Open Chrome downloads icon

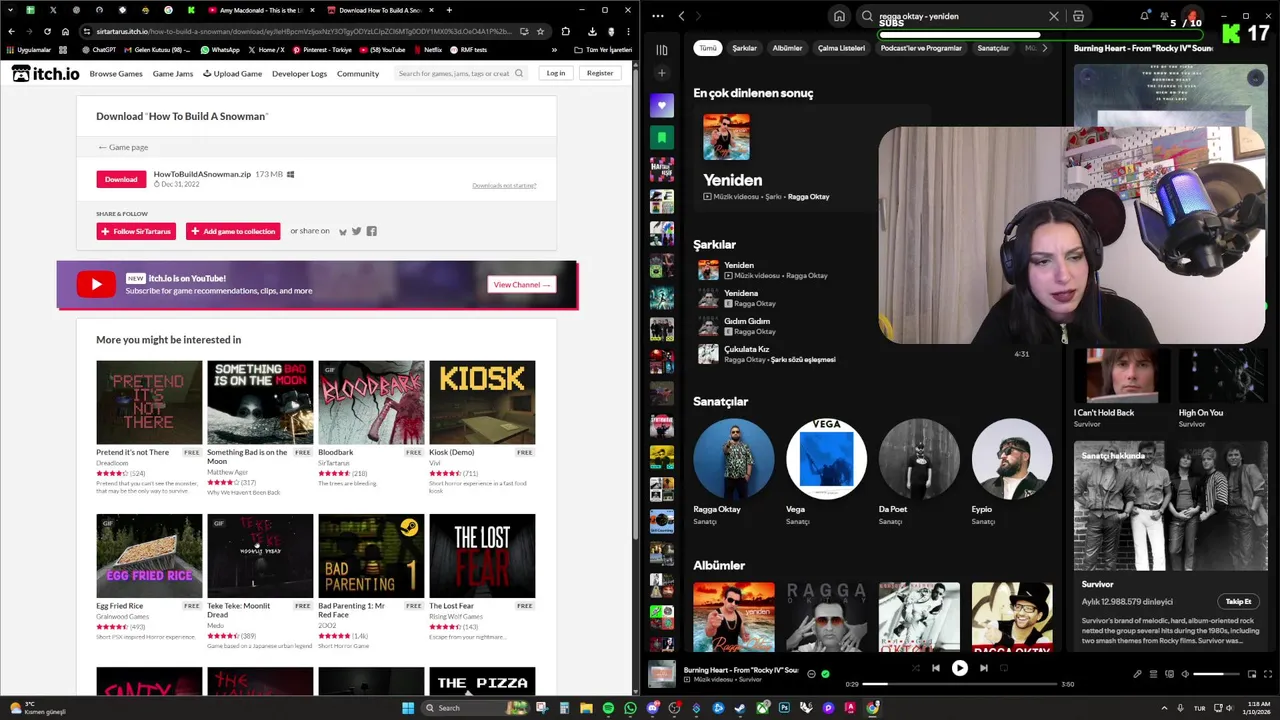[592, 31]
